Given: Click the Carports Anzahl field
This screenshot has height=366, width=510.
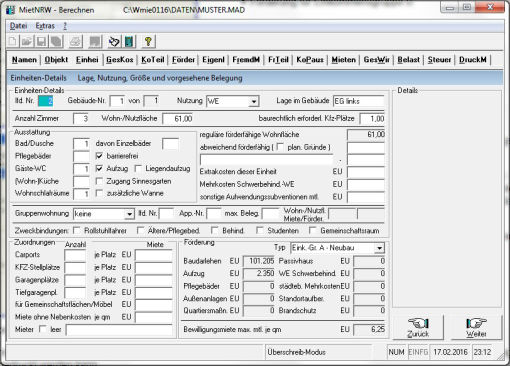Looking at the screenshot, I should [75, 255].
